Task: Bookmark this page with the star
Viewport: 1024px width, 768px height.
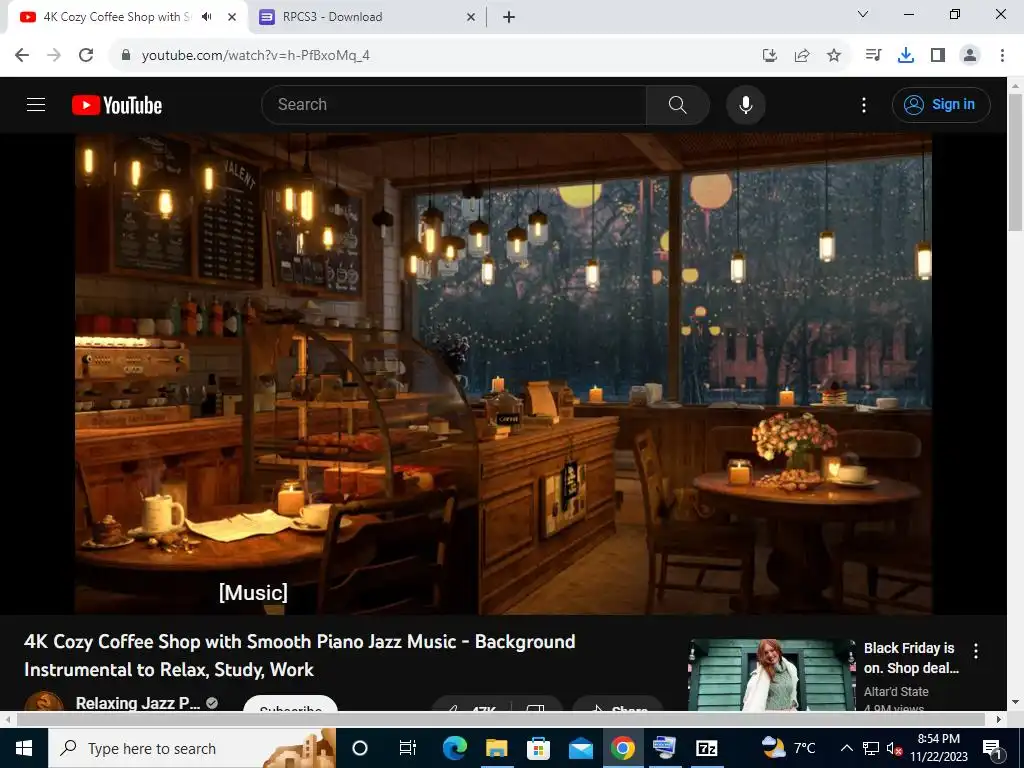Action: click(834, 56)
